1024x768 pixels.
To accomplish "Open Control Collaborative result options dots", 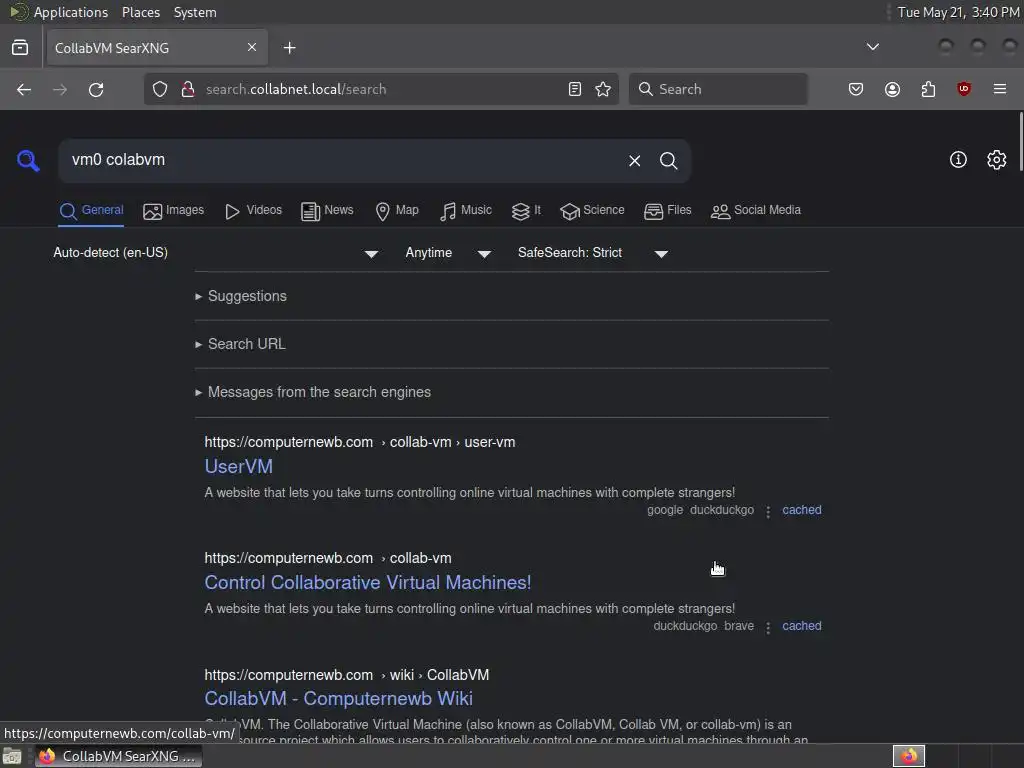I will click(x=768, y=627).
